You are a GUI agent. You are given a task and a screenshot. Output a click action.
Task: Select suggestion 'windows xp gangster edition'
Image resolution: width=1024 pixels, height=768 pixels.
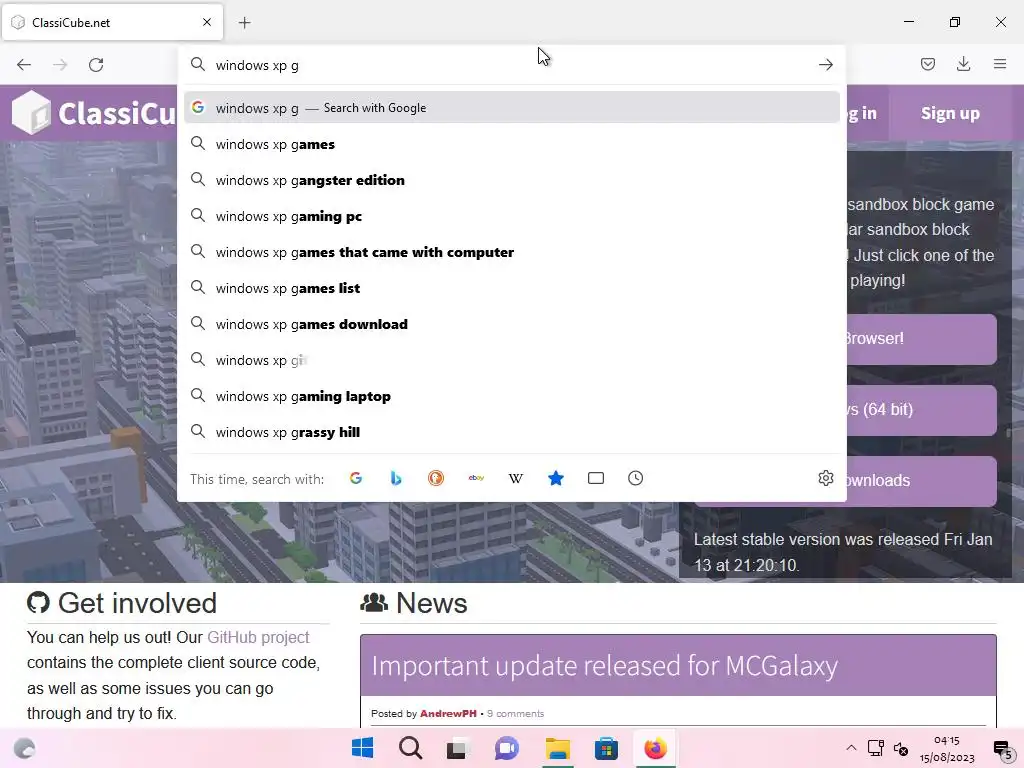[x=512, y=180]
